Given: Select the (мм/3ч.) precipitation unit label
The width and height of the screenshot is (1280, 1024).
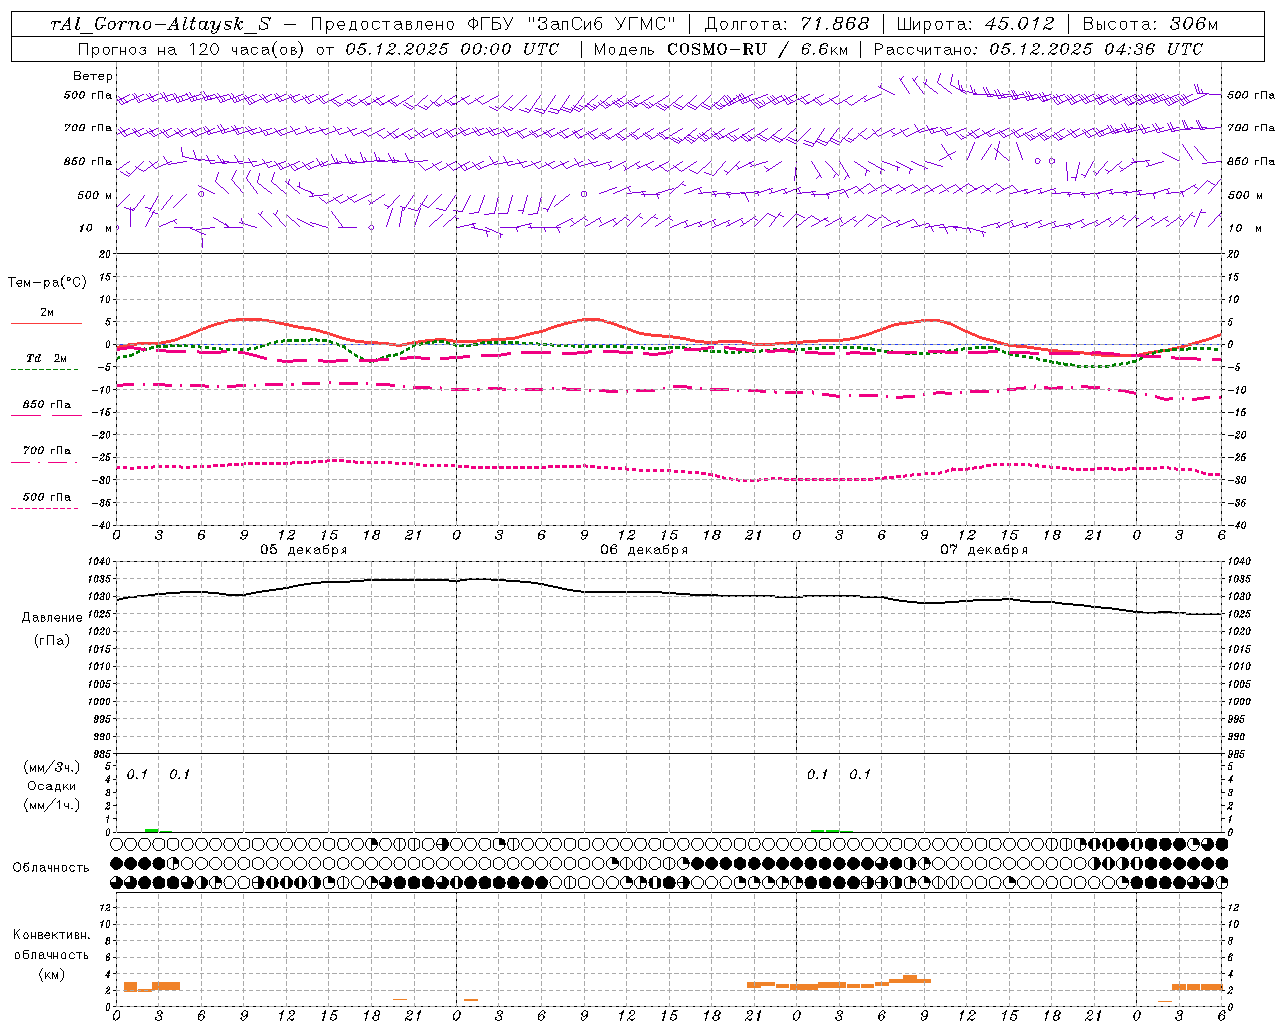Looking at the screenshot, I should tap(52, 767).
